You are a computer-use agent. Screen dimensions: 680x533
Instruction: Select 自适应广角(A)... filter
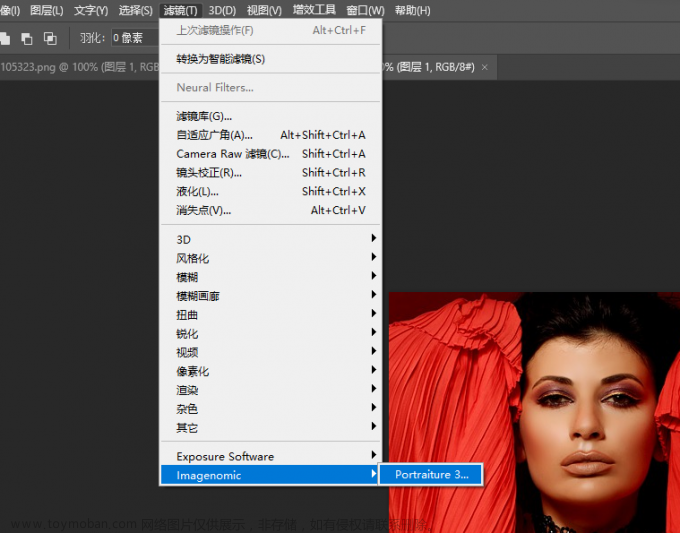tap(271, 135)
